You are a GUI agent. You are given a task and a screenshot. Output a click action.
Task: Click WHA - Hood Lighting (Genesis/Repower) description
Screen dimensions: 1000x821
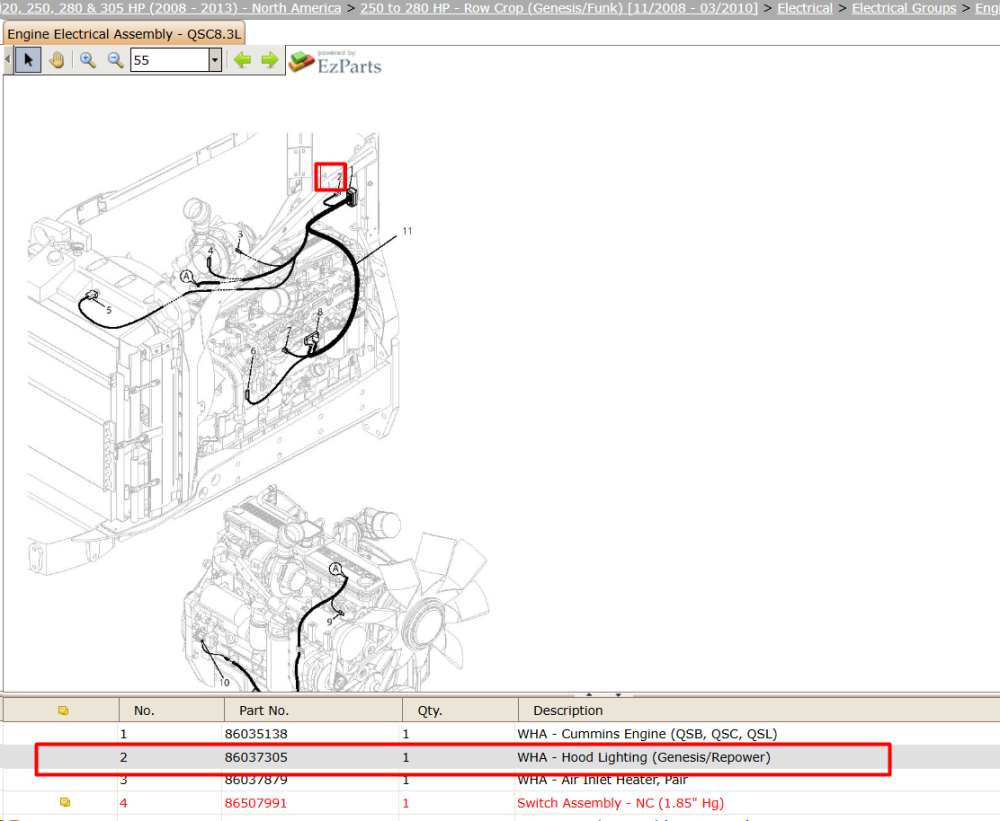(x=643, y=757)
